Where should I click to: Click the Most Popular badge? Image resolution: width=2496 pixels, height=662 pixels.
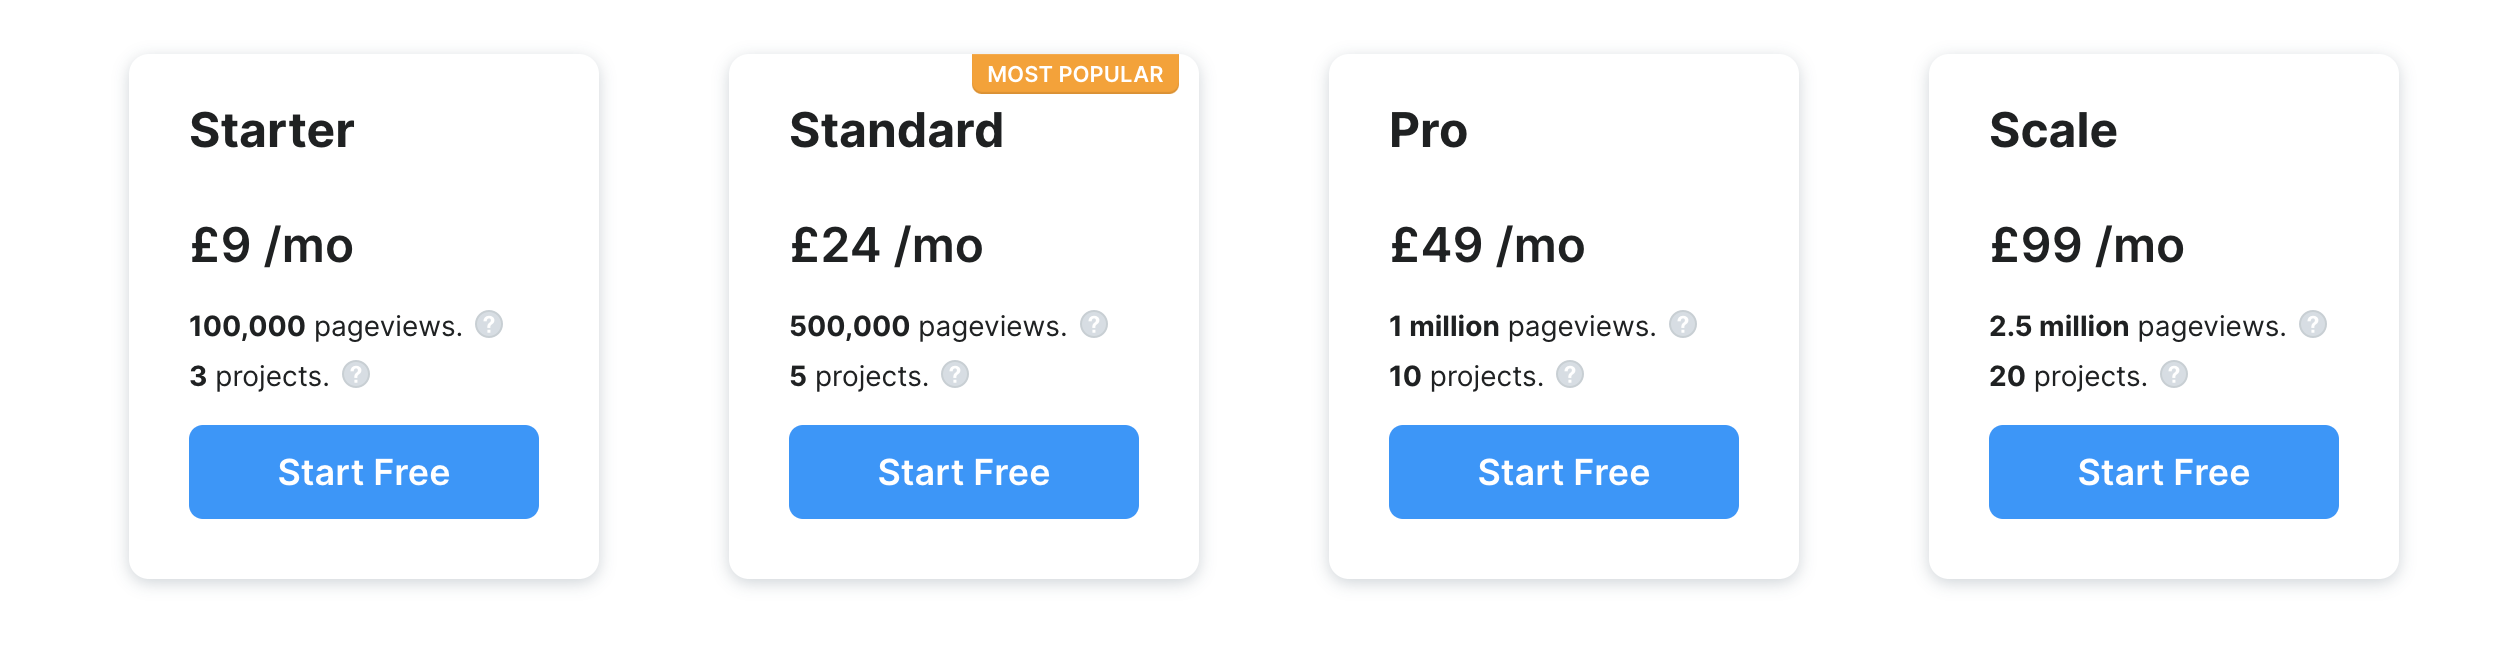(1075, 74)
